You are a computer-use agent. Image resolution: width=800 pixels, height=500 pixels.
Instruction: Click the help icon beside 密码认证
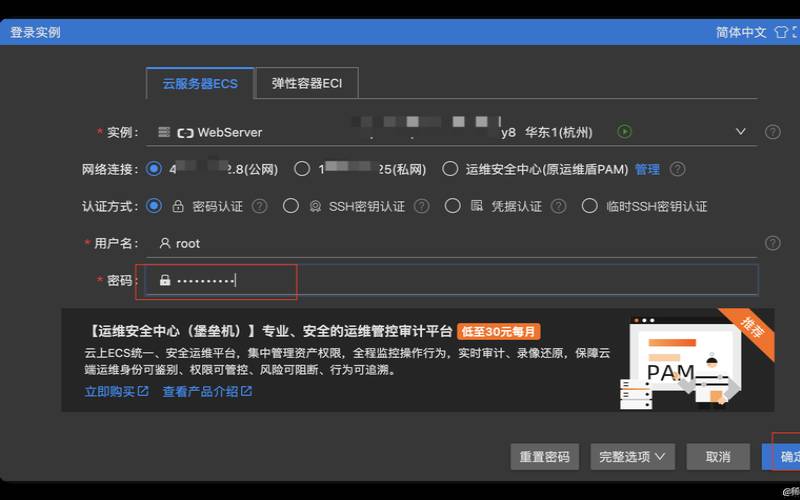259,206
